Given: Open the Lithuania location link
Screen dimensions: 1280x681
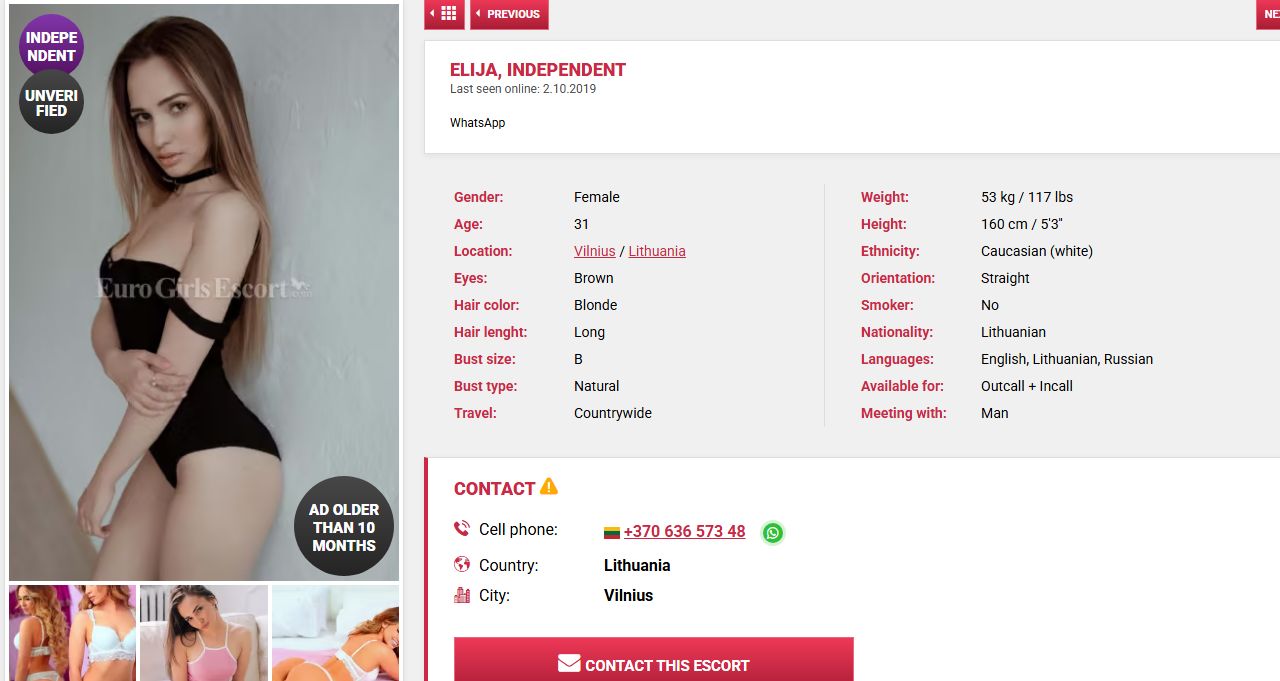Looking at the screenshot, I should 657,251.
